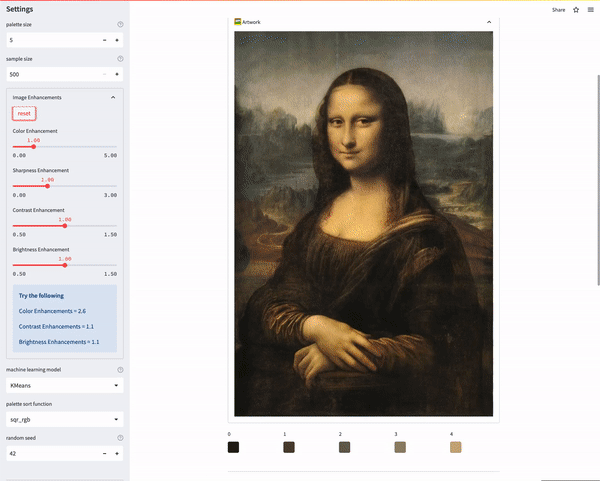Viewport: 600px width, 481px height.
Task: Open the hamburger main menu
Action: click(591, 10)
